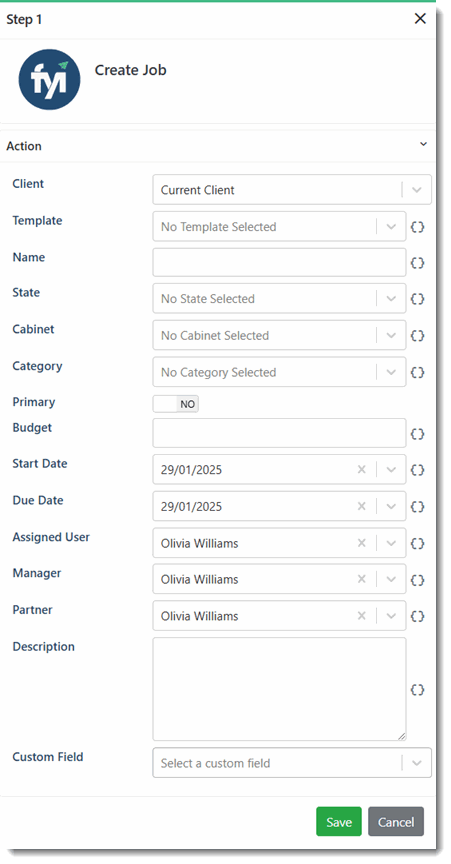Toggle the Primary switch
The width and height of the screenshot is (451, 864).
(x=175, y=404)
